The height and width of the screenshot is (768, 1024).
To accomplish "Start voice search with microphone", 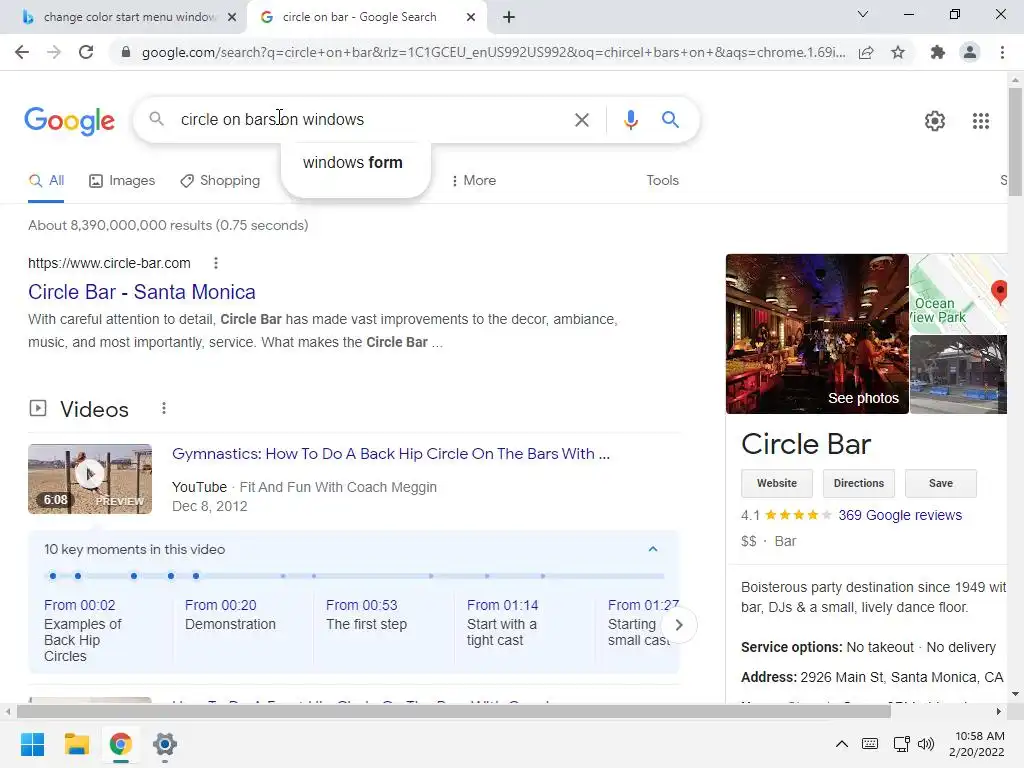I will pos(630,120).
